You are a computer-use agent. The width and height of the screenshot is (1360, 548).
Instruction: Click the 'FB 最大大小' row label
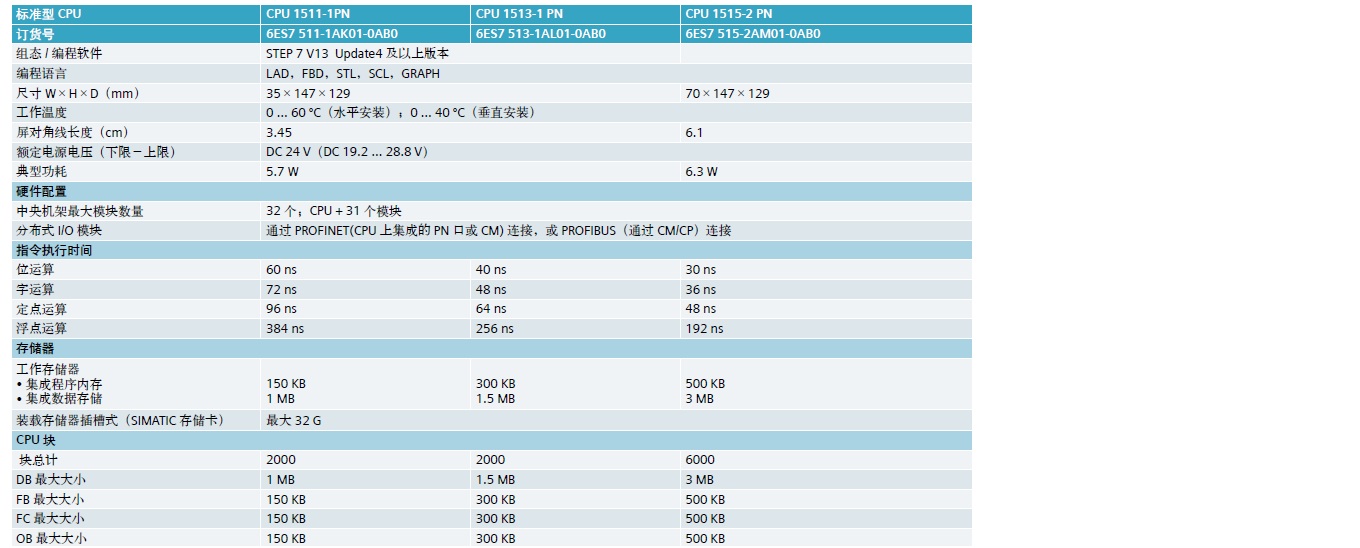pyautogui.click(x=50, y=499)
